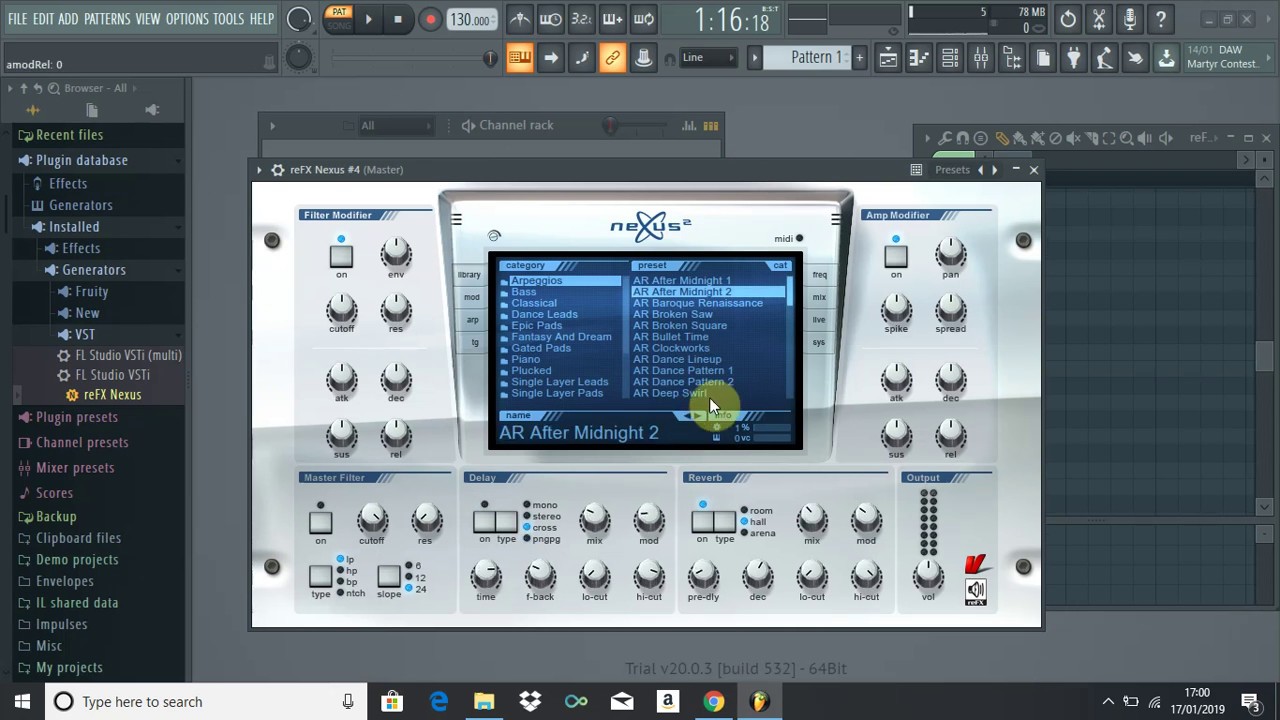The image size is (1280, 720).
Task: Start playback with the Play button
Action: click(368, 19)
